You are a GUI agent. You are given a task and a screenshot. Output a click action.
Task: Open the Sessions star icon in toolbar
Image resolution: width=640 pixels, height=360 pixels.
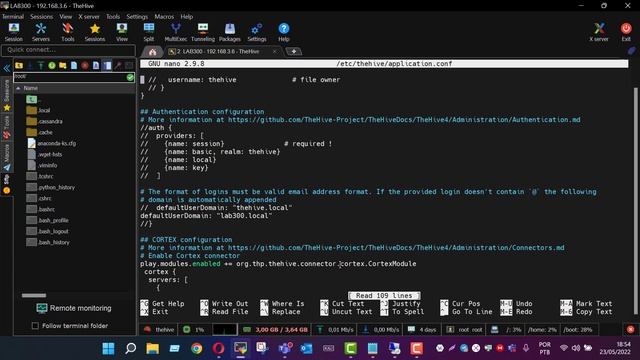[x=95, y=32]
